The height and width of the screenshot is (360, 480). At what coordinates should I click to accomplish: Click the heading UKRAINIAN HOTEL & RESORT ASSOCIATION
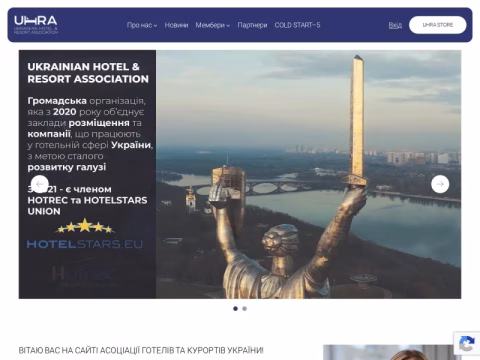coord(88,73)
